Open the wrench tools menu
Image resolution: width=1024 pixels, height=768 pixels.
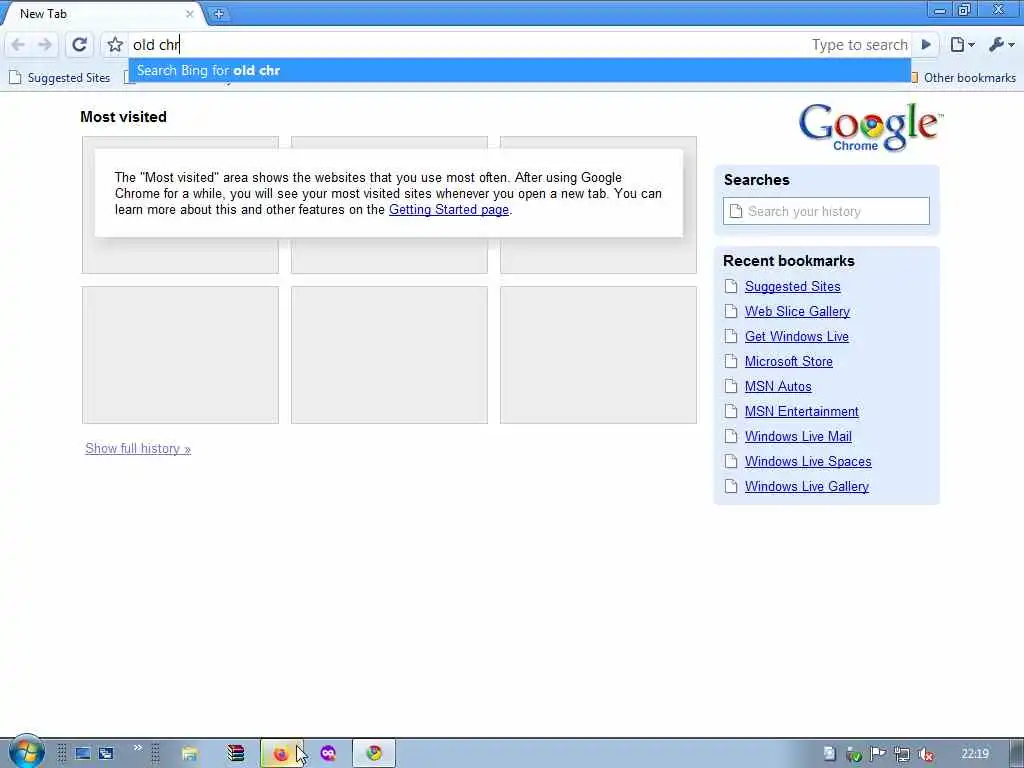pyautogui.click(x=1002, y=45)
